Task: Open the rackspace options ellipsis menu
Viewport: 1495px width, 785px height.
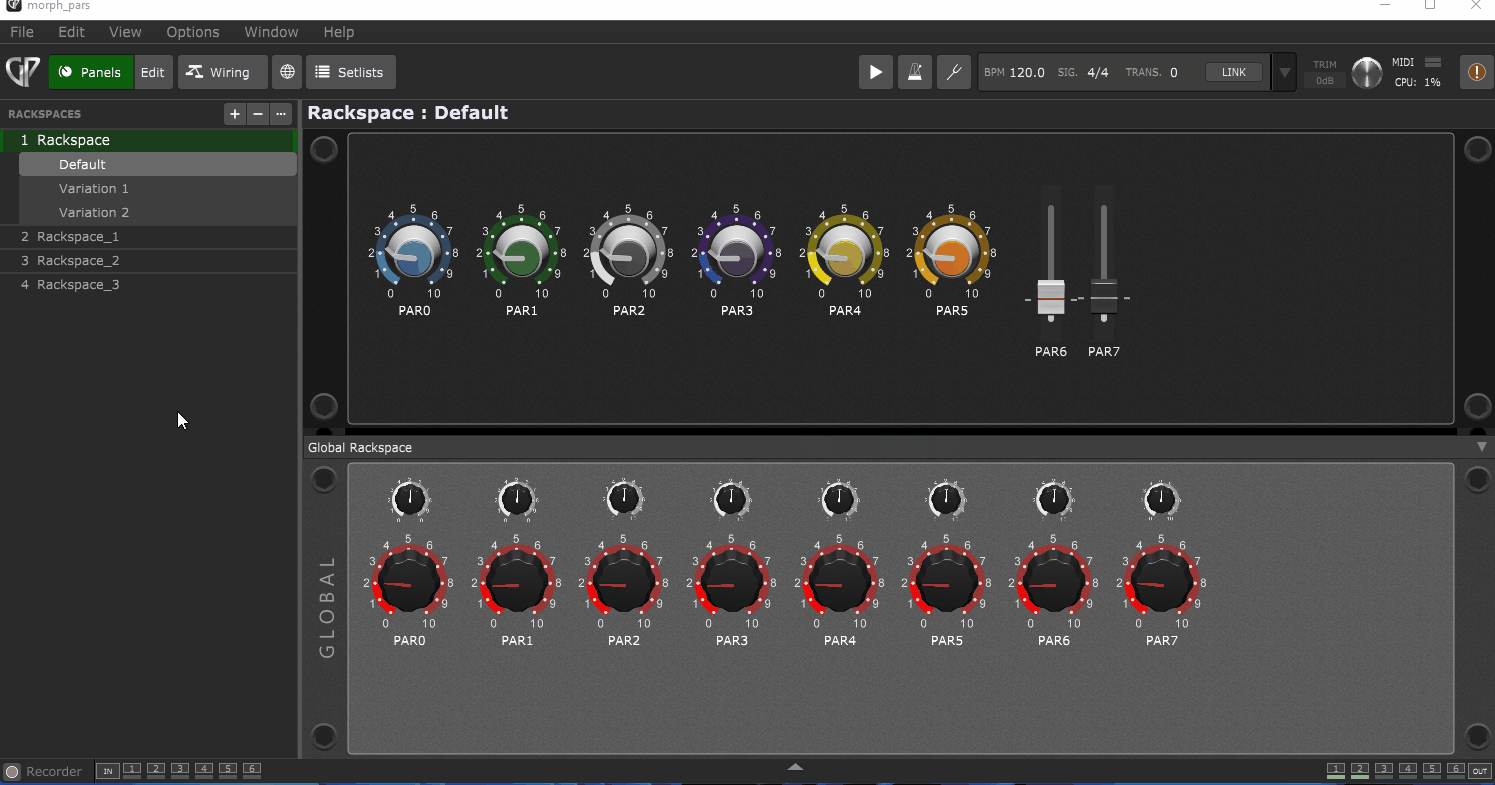Action: point(281,114)
